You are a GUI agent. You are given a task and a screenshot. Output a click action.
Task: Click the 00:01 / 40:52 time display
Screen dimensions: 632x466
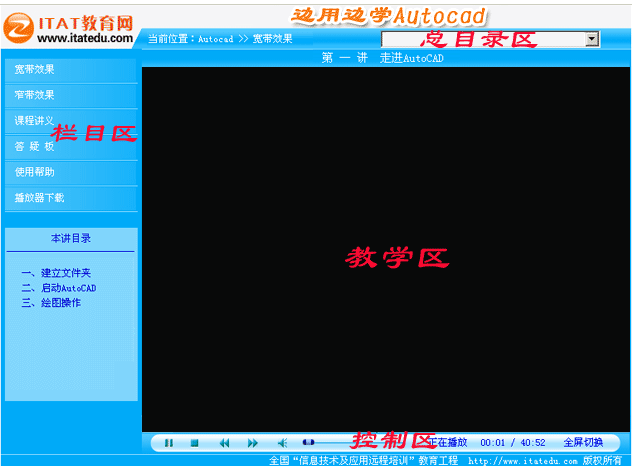(513, 443)
